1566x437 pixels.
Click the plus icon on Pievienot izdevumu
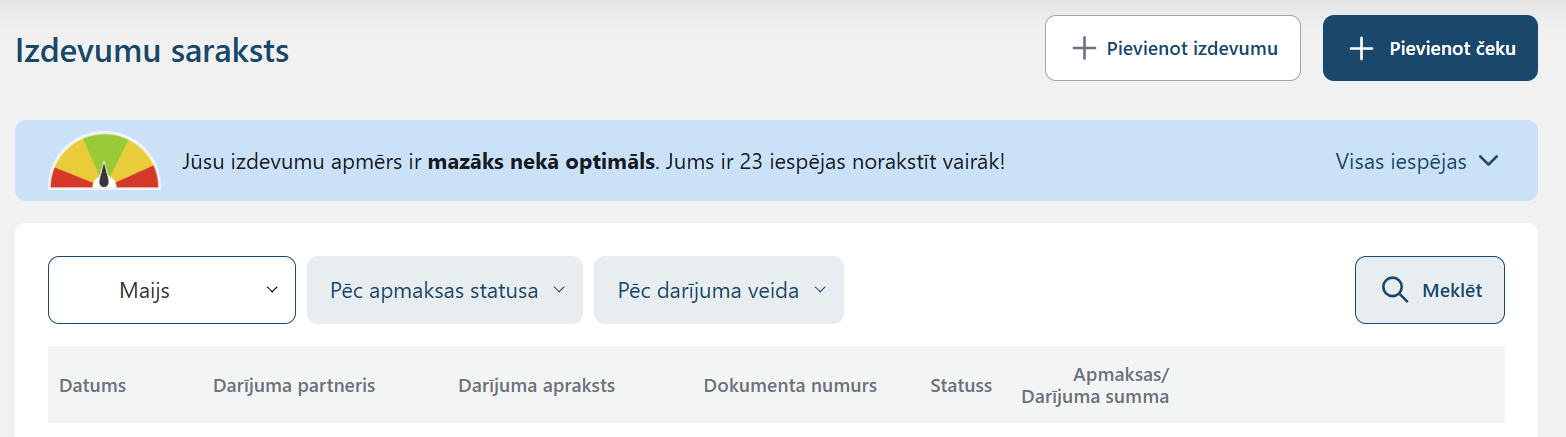pyautogui.click(x=1084, y=48)
